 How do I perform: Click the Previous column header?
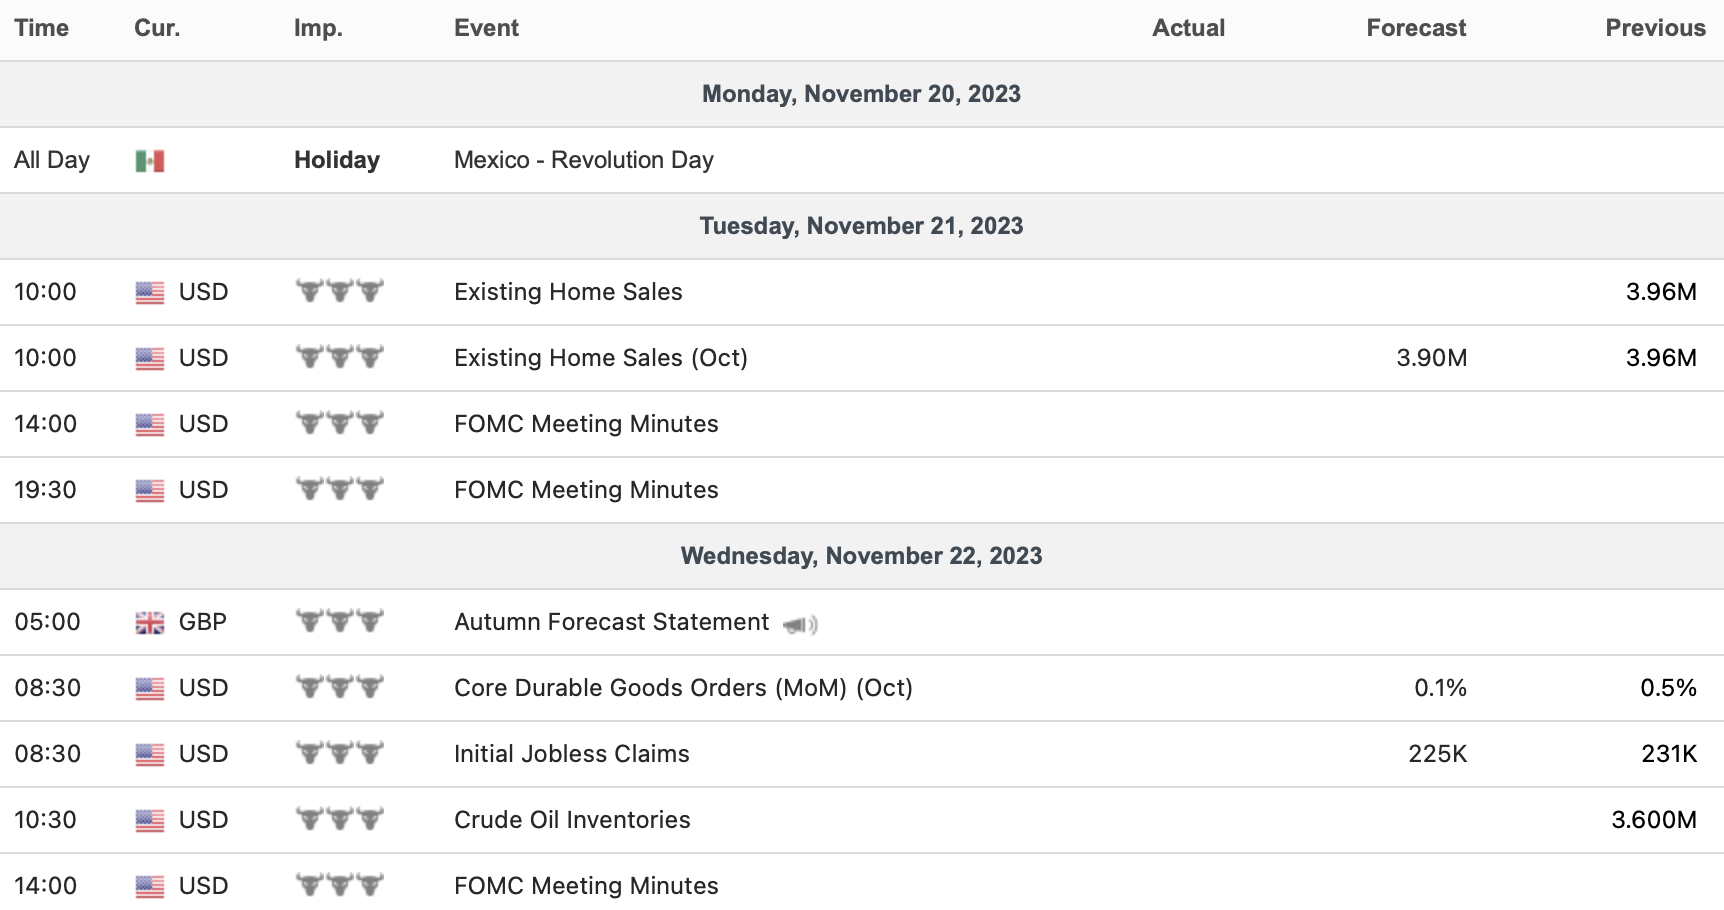point(1655,28)
